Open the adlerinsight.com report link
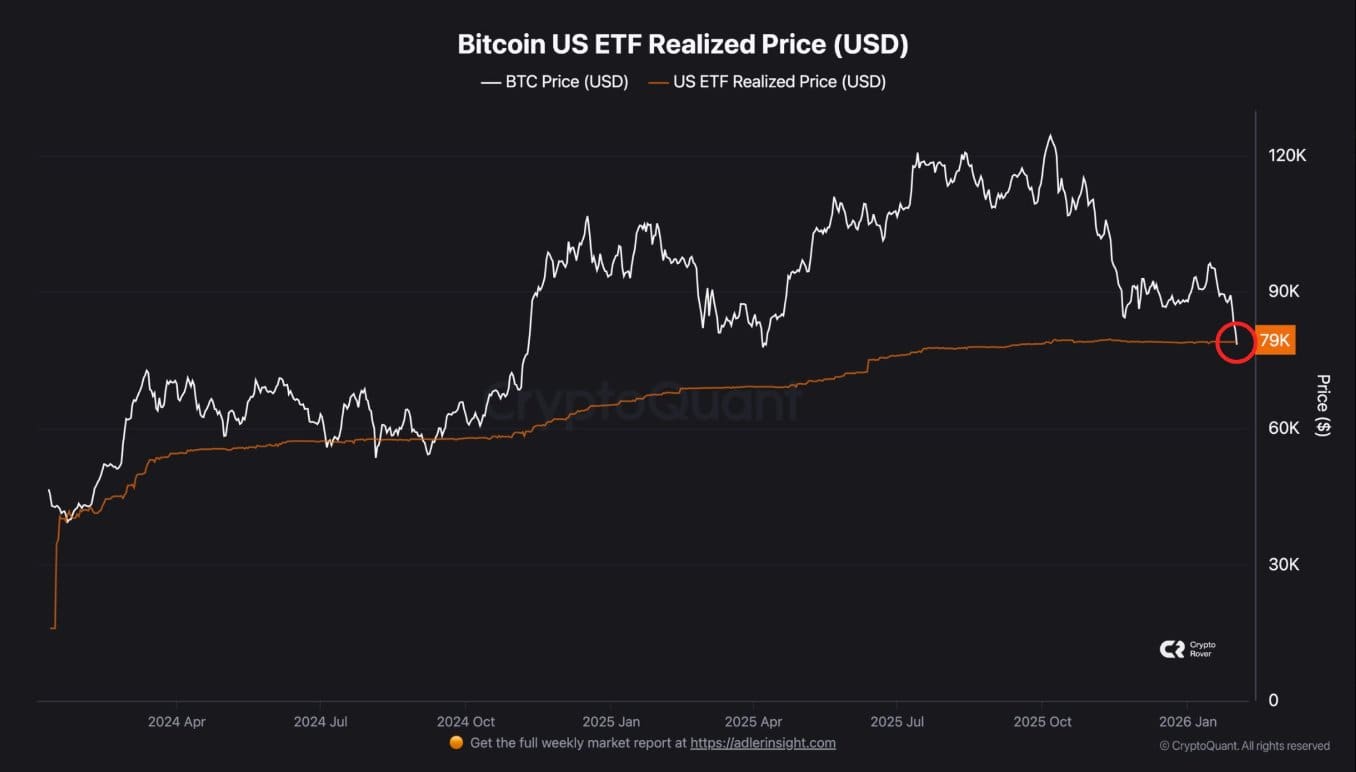Screen dimensions: 1356x772 coord(763,743)
